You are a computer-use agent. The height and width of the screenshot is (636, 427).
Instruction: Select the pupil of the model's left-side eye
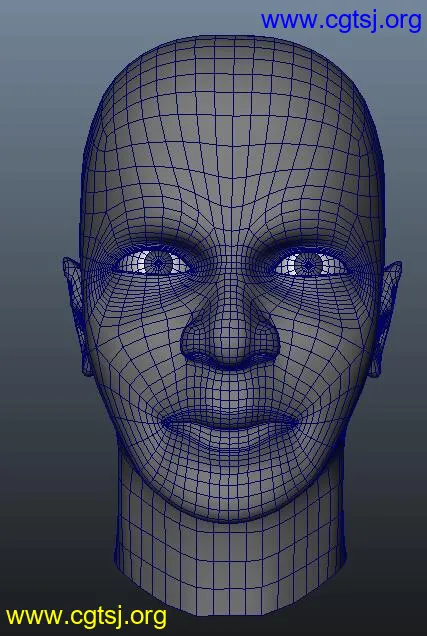(x=159, y=263)
